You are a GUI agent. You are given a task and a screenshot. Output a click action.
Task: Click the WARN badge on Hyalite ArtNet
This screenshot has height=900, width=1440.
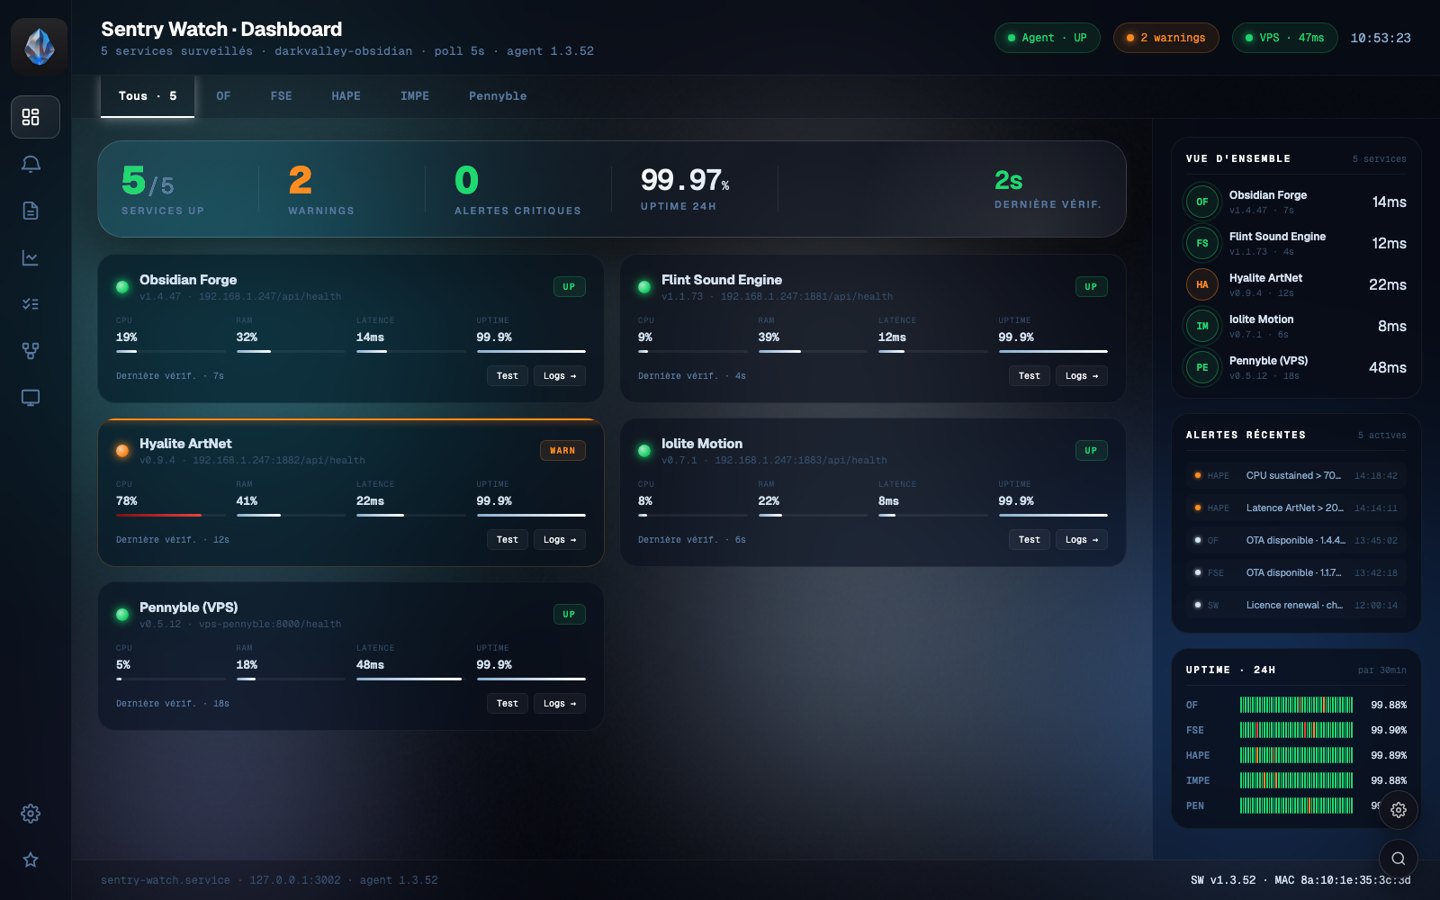coord(562,451)
